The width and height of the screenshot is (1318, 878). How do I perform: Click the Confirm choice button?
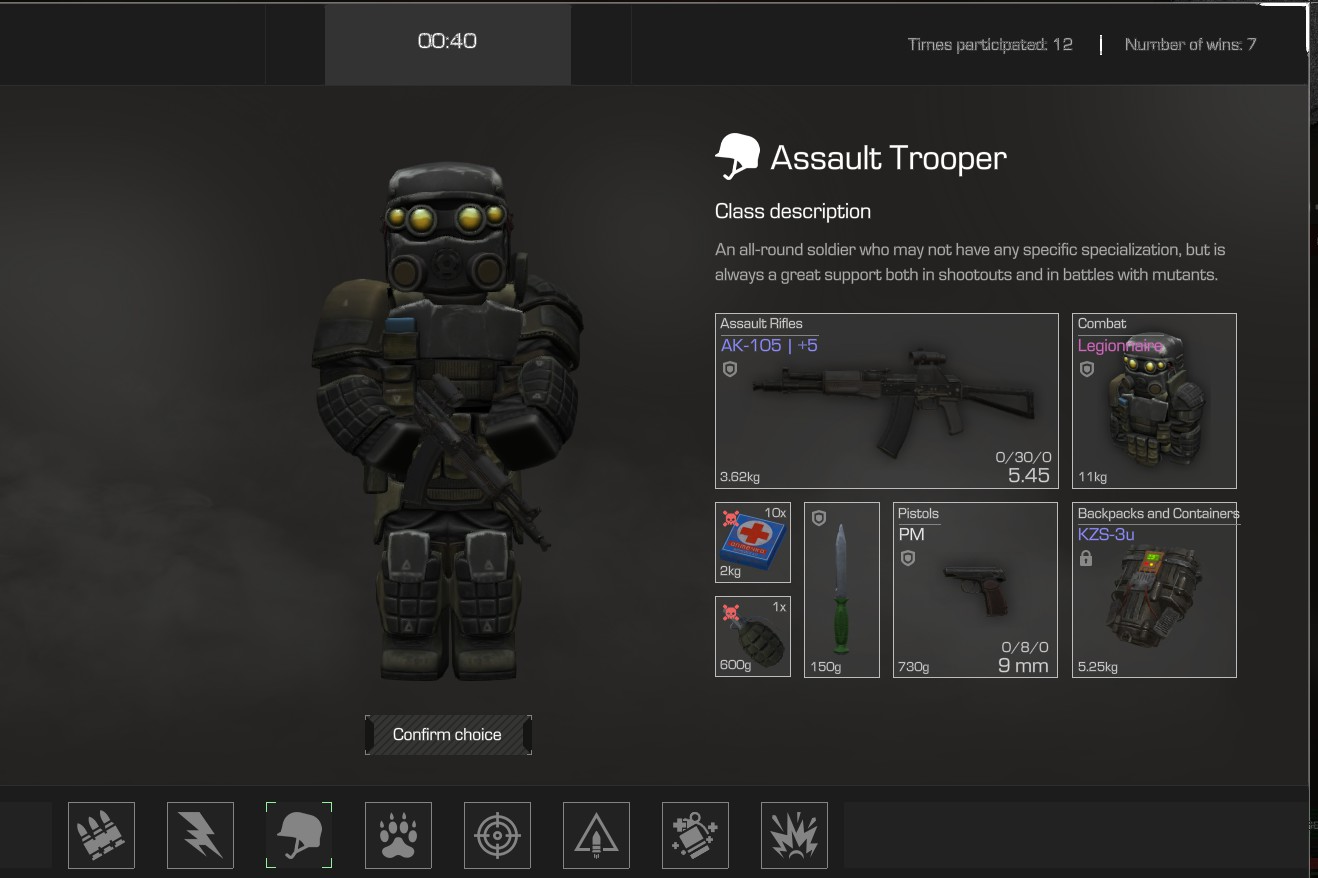(448, 735)
